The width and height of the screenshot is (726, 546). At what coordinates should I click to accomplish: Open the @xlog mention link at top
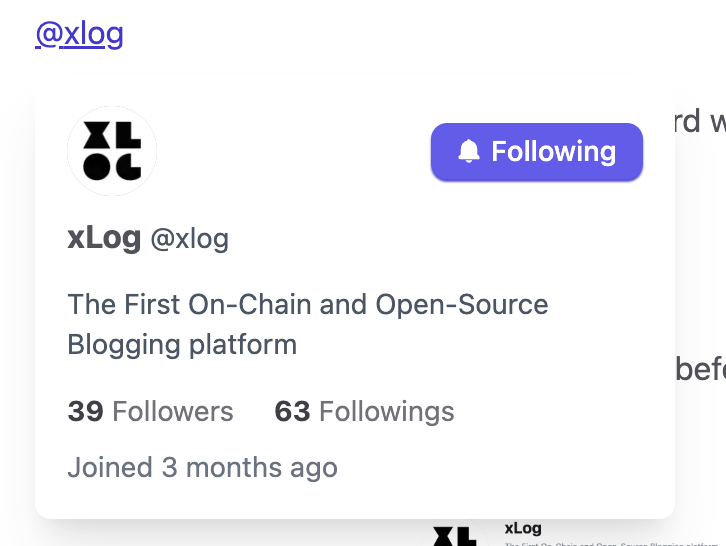click(x=80, y=33)
